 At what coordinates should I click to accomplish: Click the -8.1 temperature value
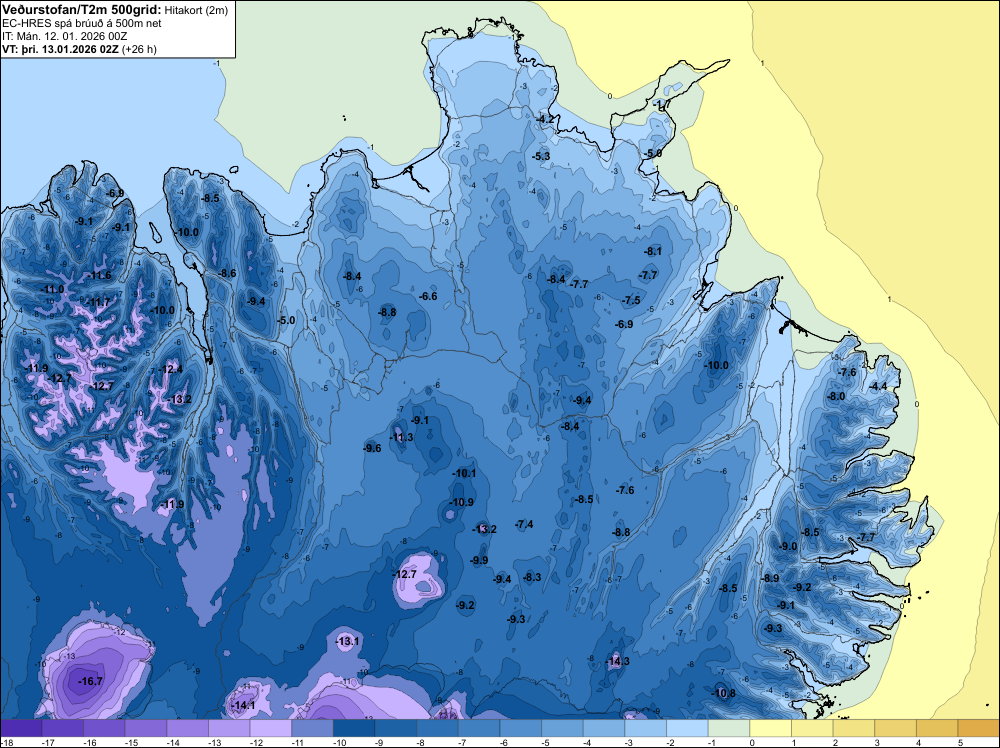(652, 251)
